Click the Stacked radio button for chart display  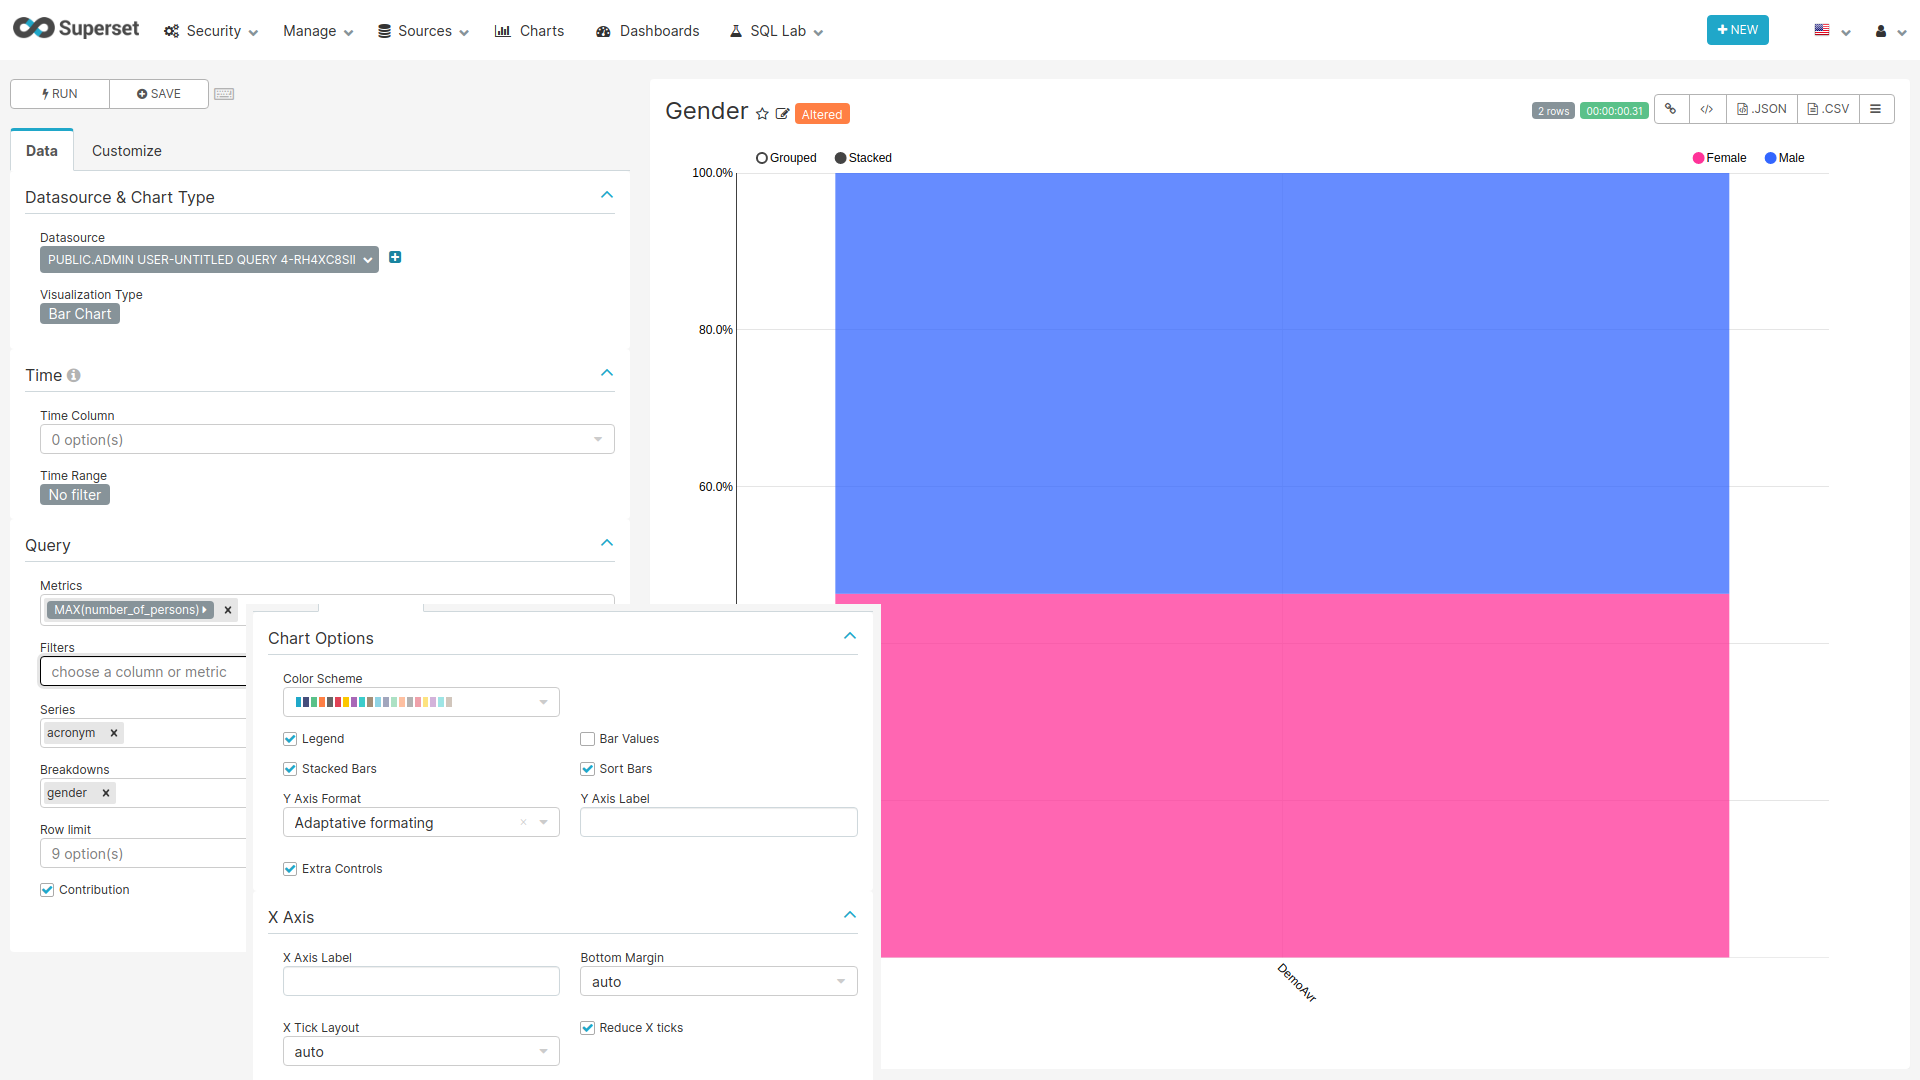pos(843,157)
